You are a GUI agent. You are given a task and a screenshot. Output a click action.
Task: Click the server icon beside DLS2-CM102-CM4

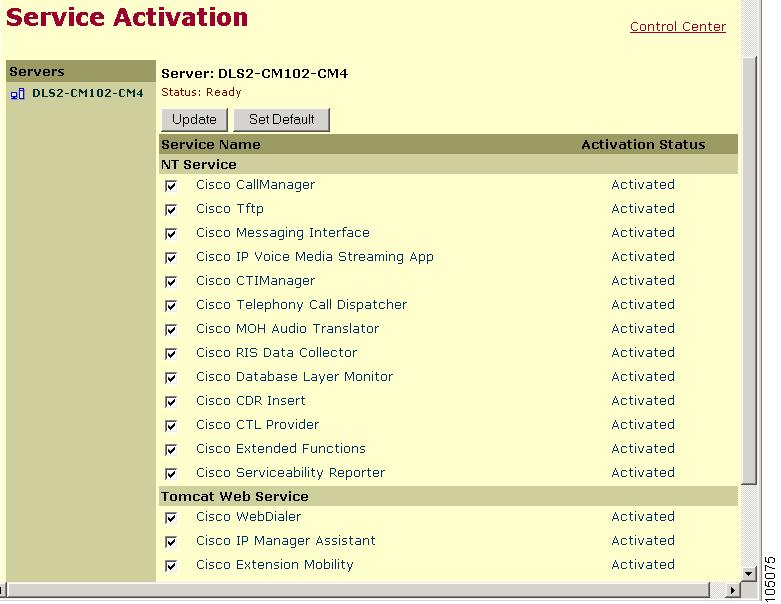tap(17, 94)
